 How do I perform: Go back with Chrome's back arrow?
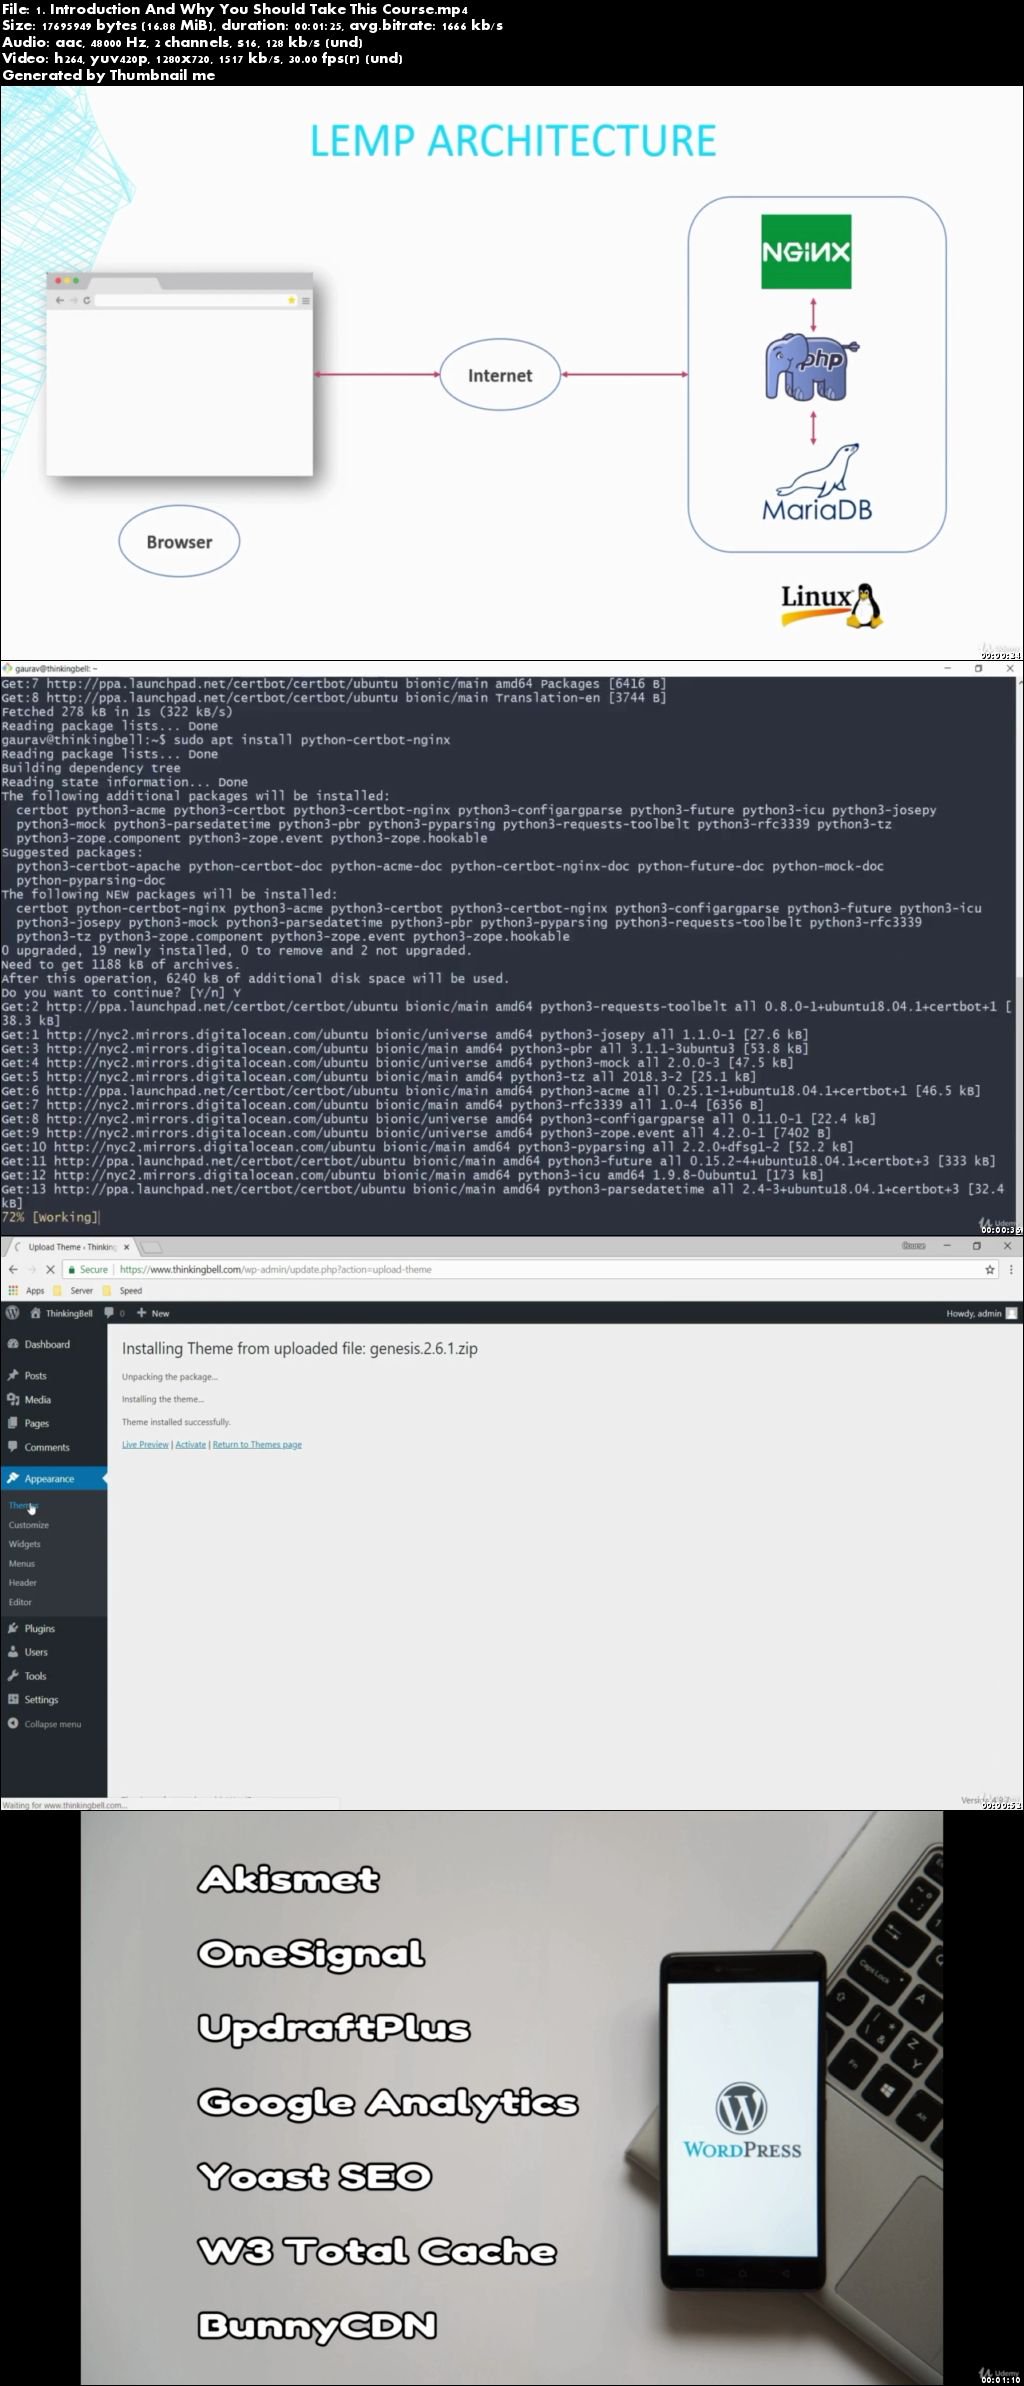pos(13,1269)
